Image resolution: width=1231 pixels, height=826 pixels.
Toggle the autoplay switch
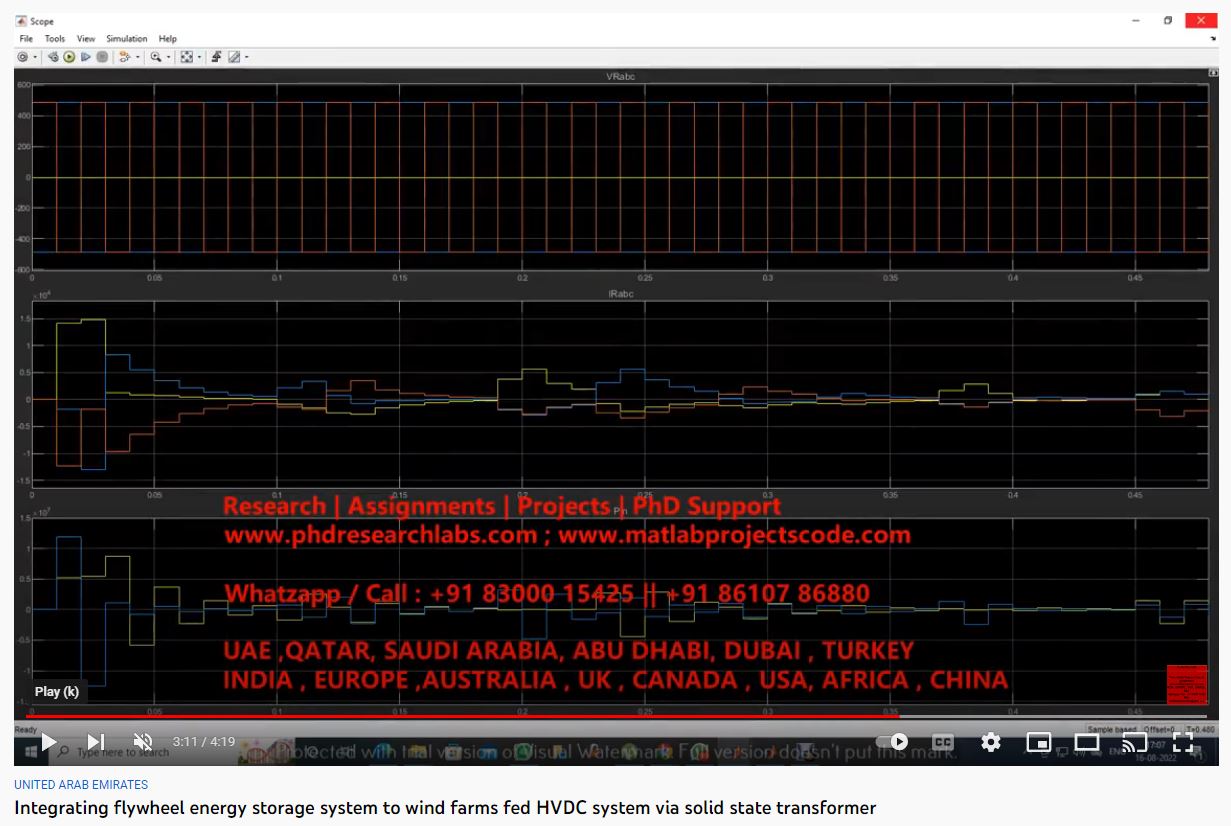[892, 742]
